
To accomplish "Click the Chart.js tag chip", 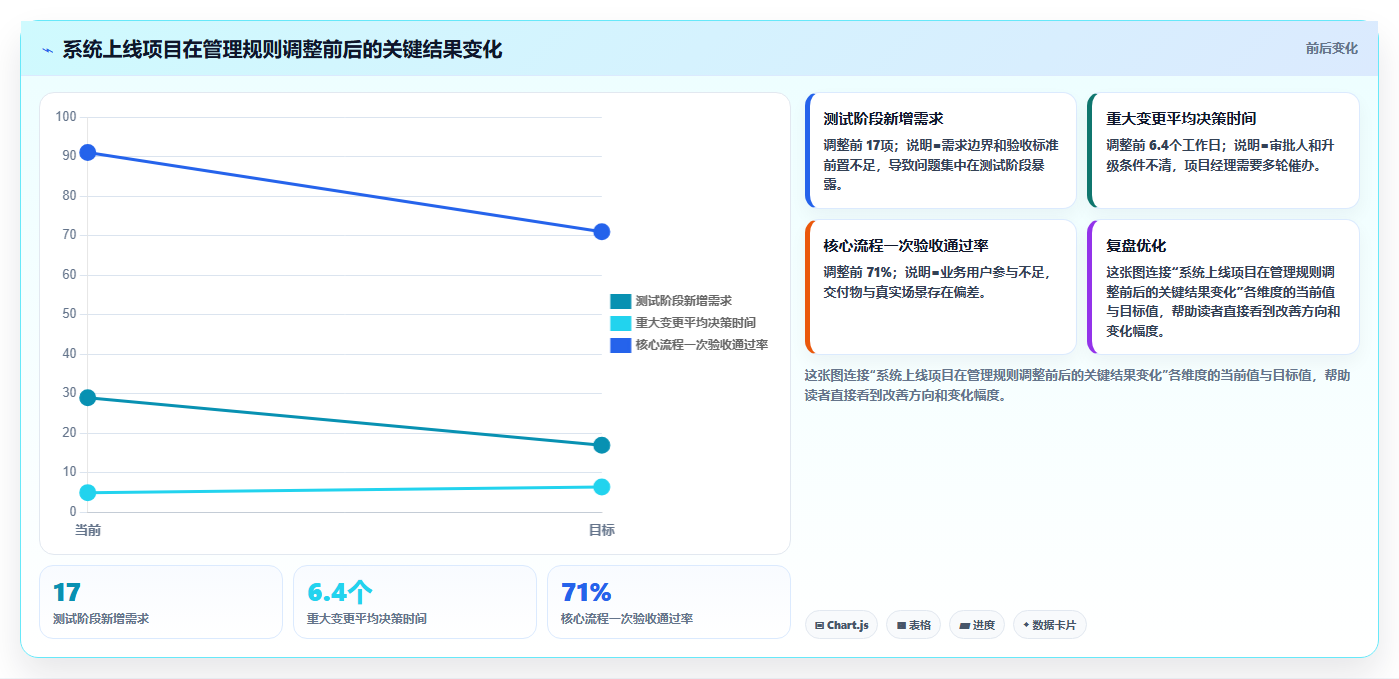I will coord(841,625).
